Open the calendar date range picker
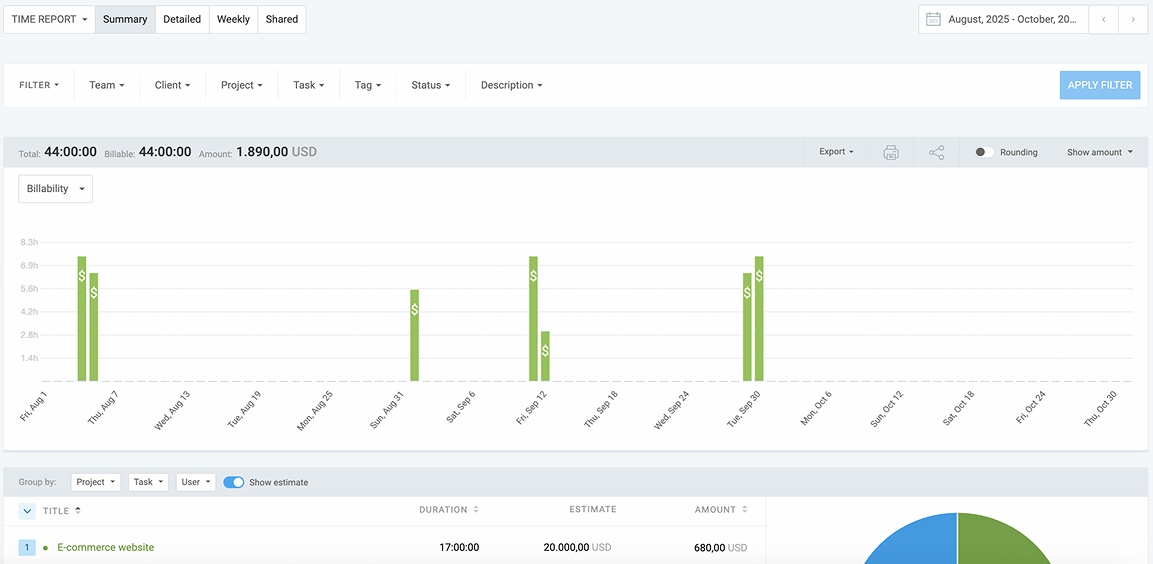The image size is (1153, 564). (1003, 19)
